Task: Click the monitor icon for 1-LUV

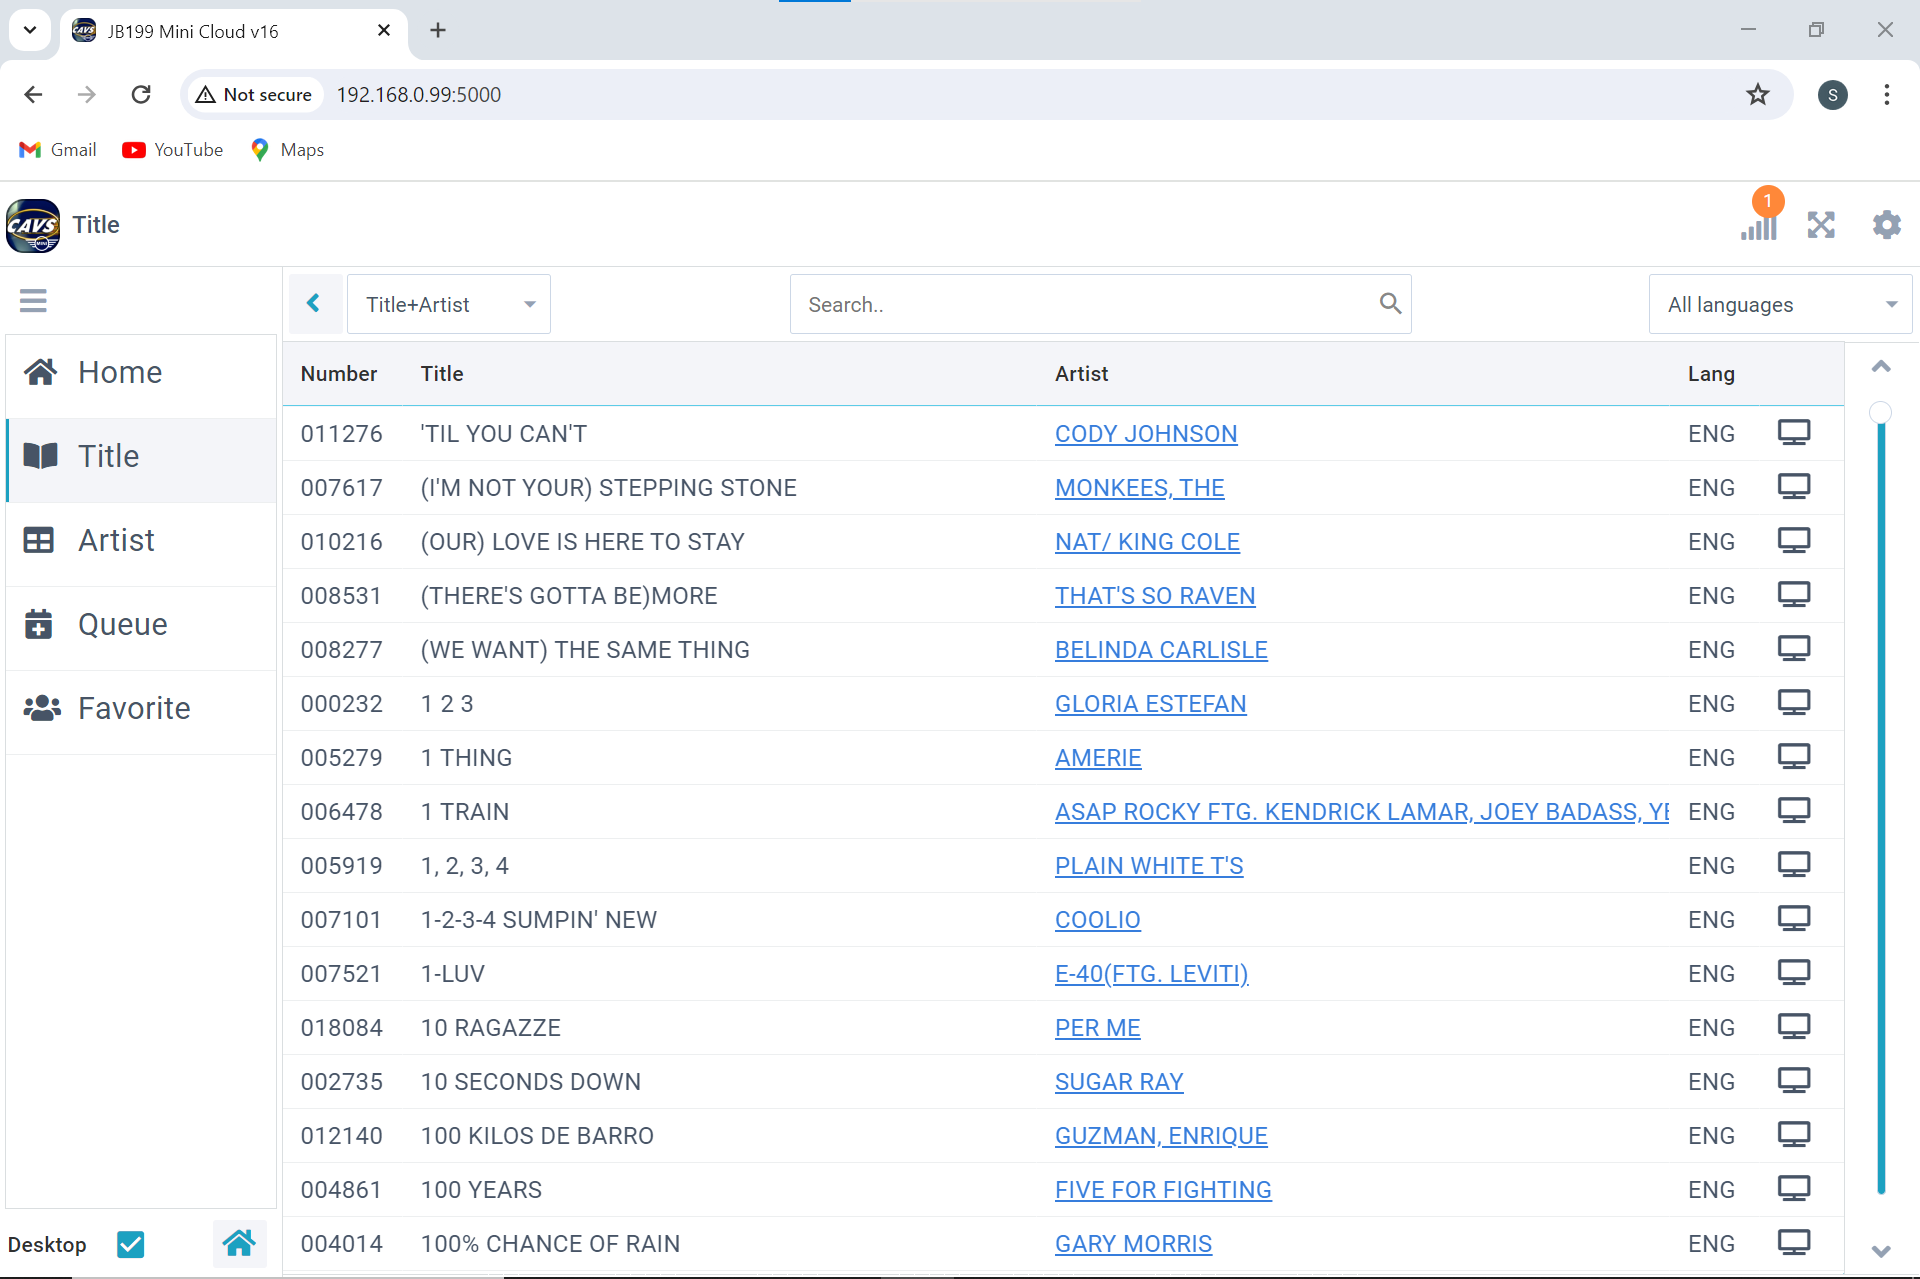Action: pos(1793,973)
